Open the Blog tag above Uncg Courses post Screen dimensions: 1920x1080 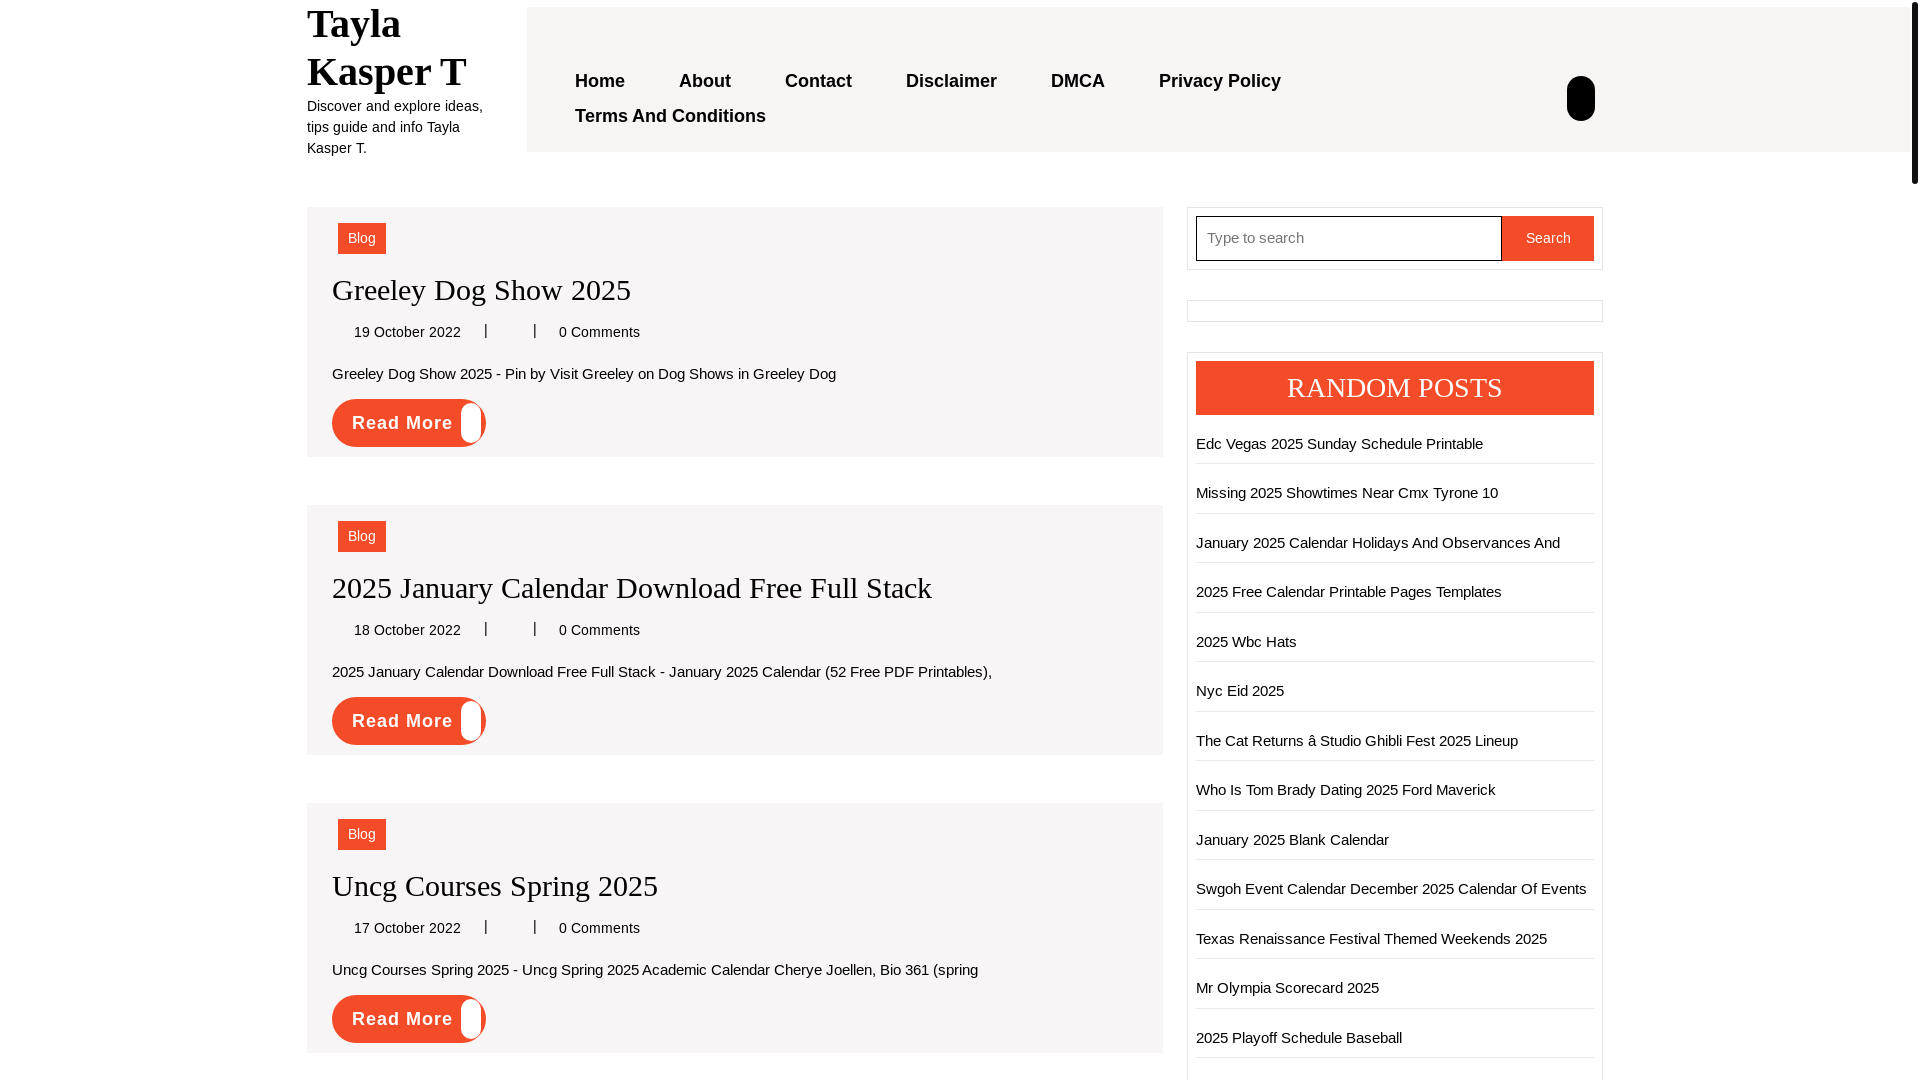pyautogui.click(x=361, y=834)
